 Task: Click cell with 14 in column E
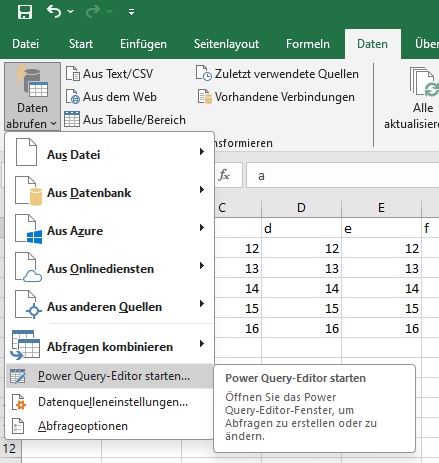pyautogui.click(x=381, y=288)
